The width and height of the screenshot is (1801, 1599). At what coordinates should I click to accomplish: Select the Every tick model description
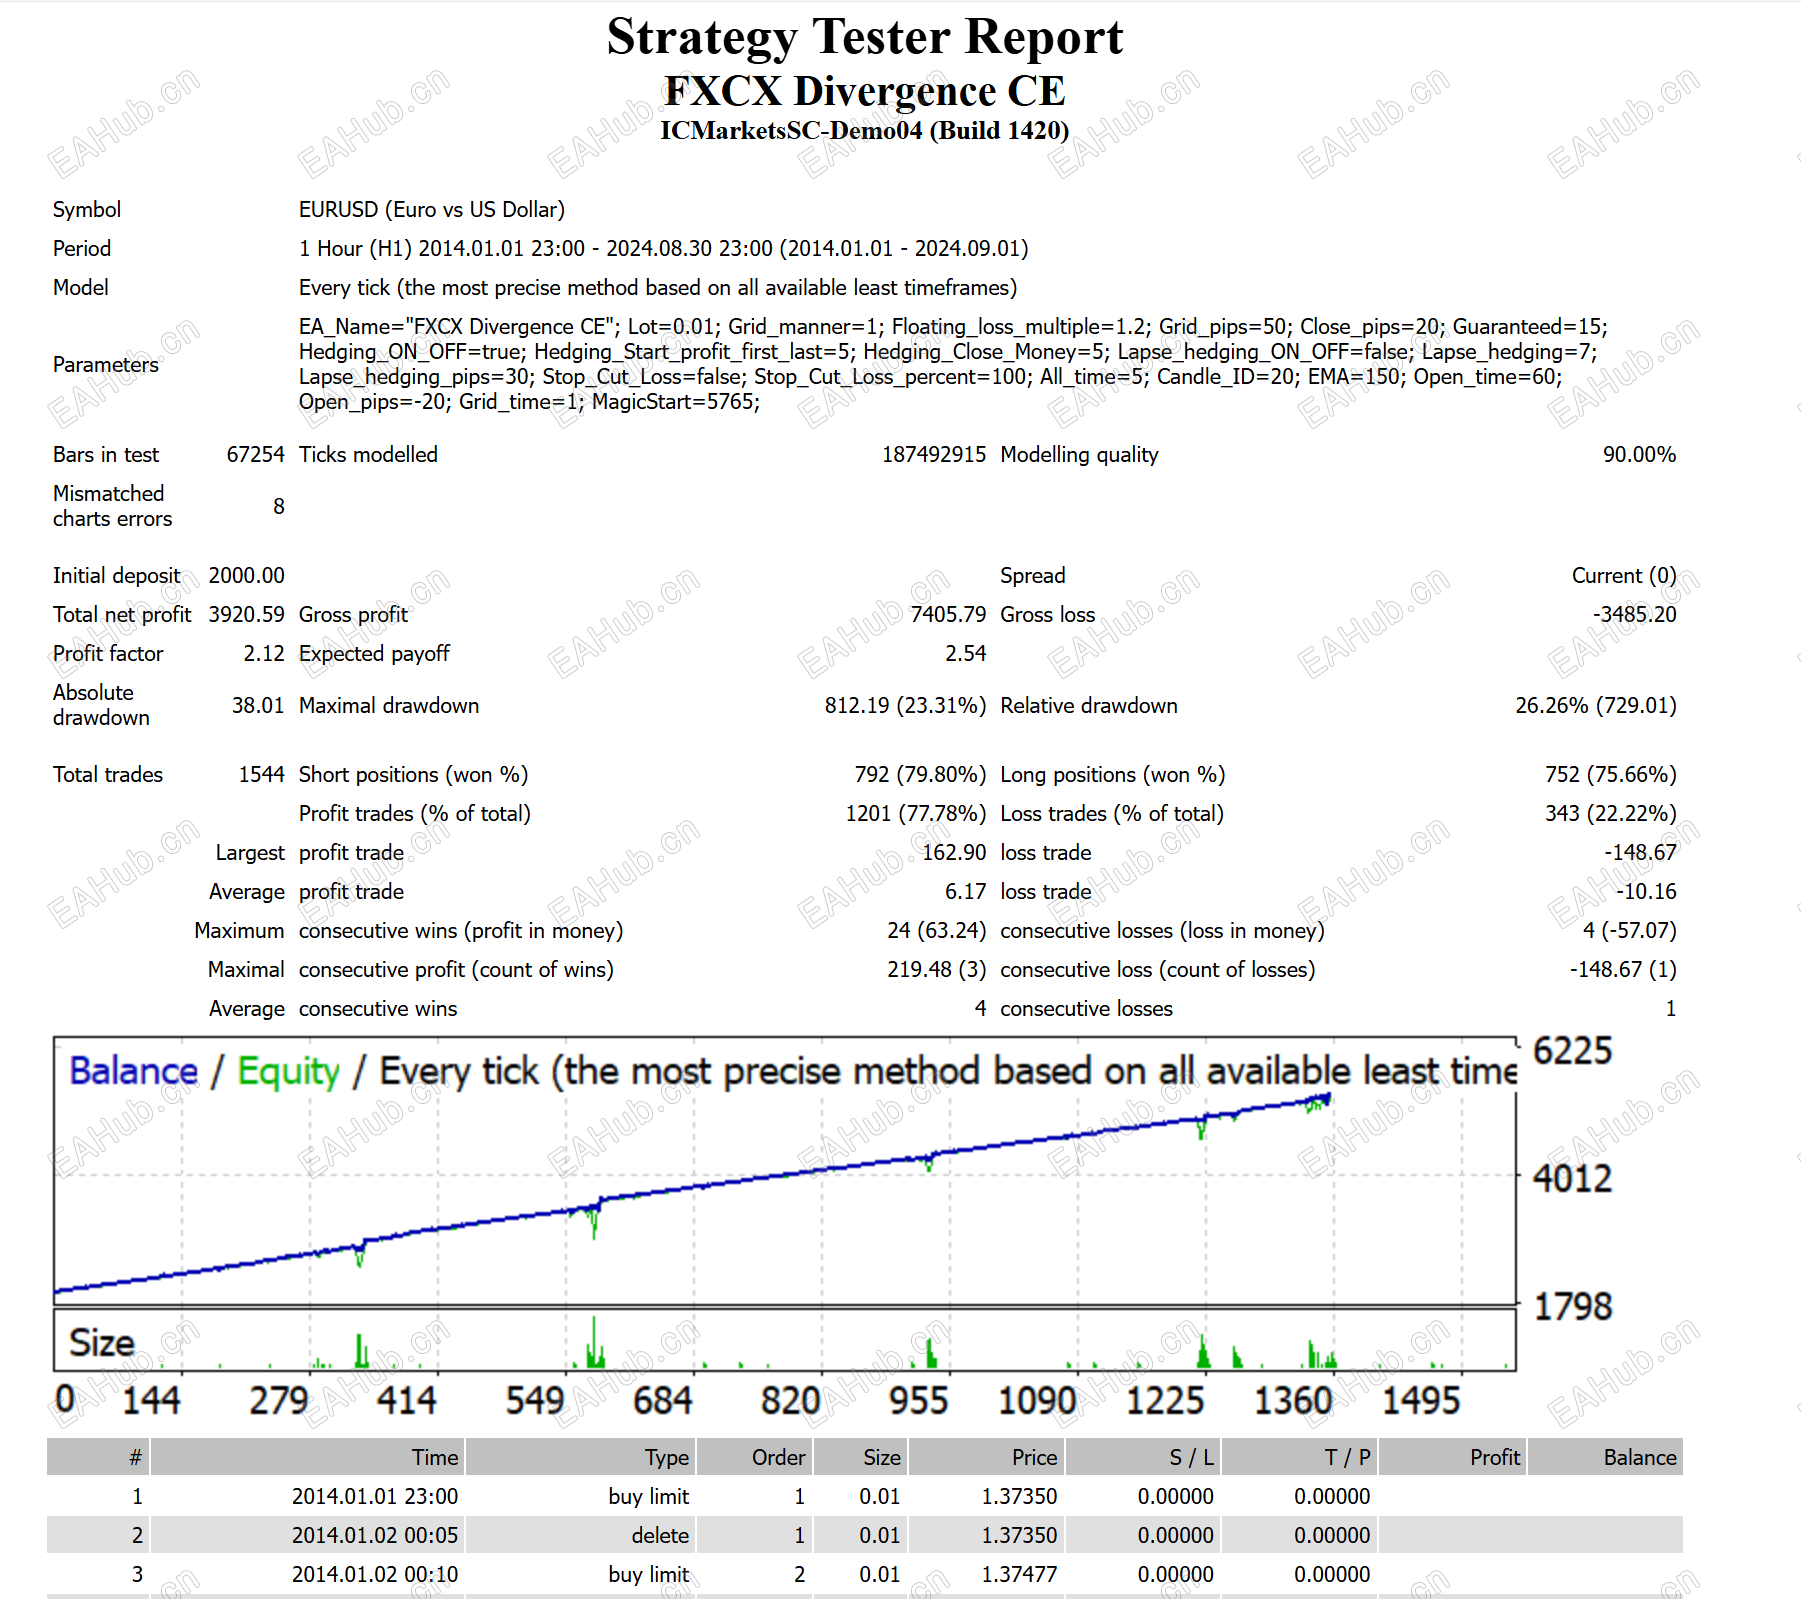point(658,287)
